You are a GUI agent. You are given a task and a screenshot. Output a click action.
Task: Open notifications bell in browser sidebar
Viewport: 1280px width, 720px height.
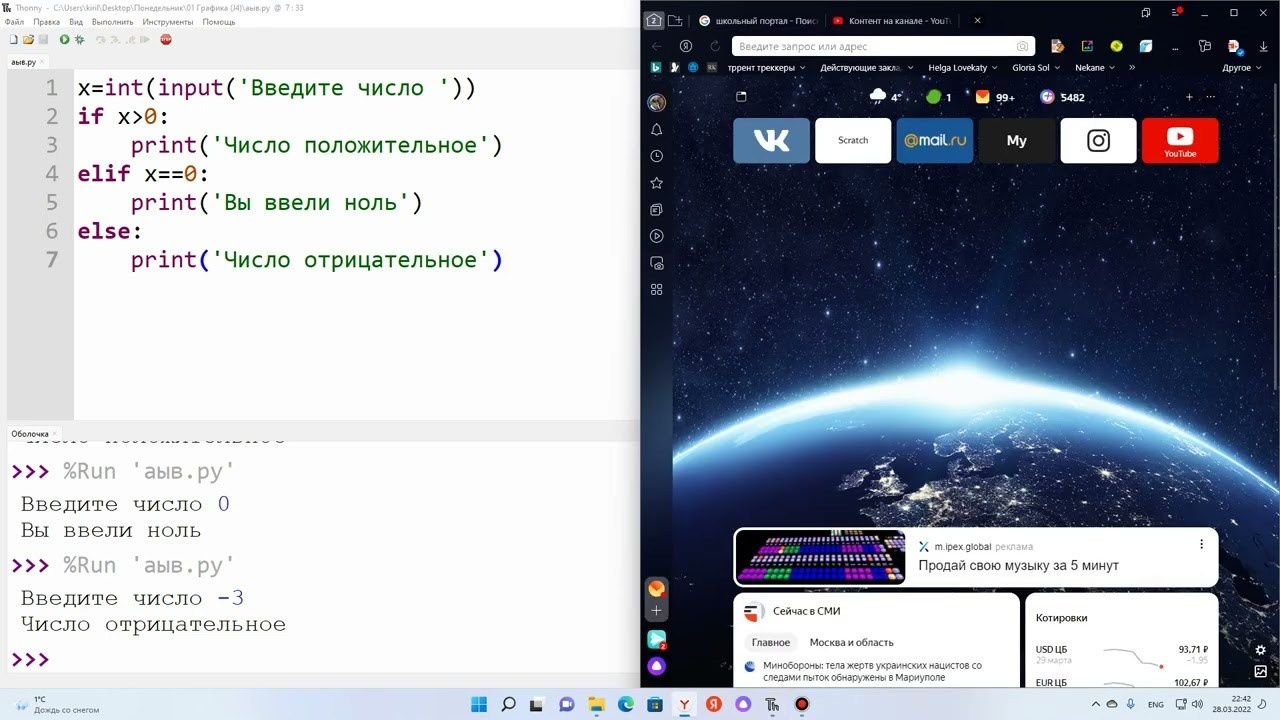[656, 130]
